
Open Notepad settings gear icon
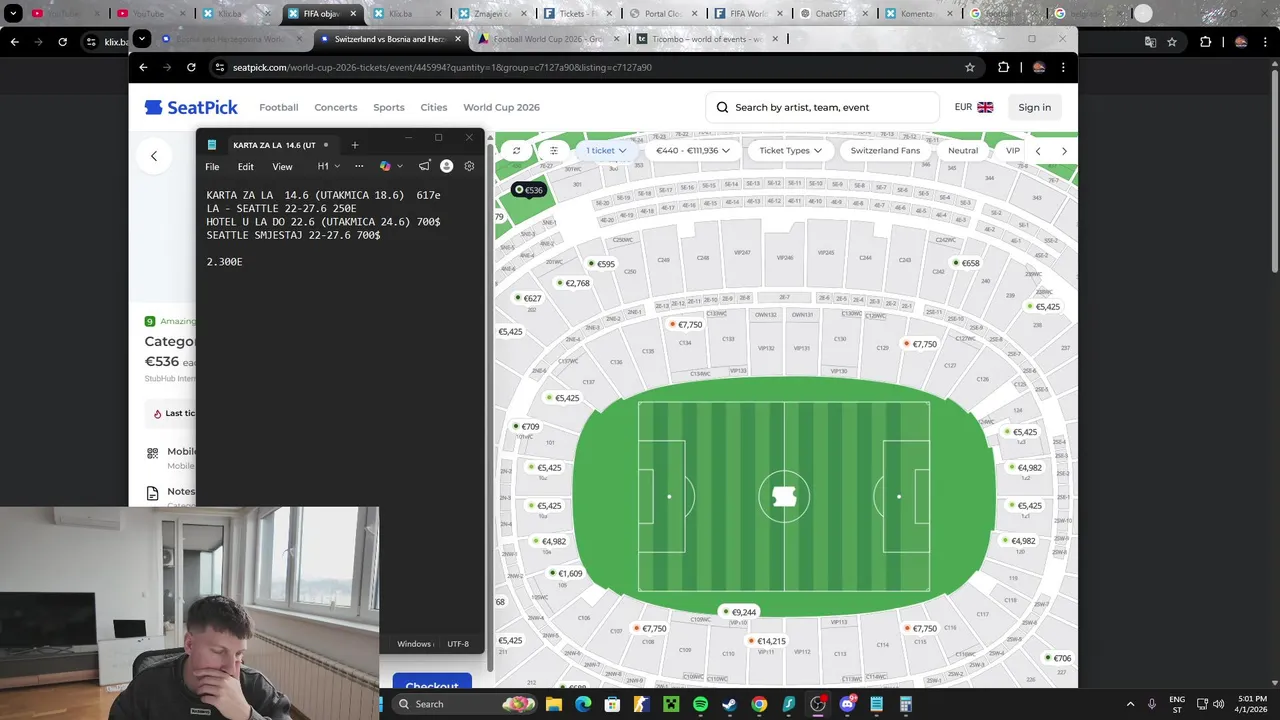coord(469,166)
